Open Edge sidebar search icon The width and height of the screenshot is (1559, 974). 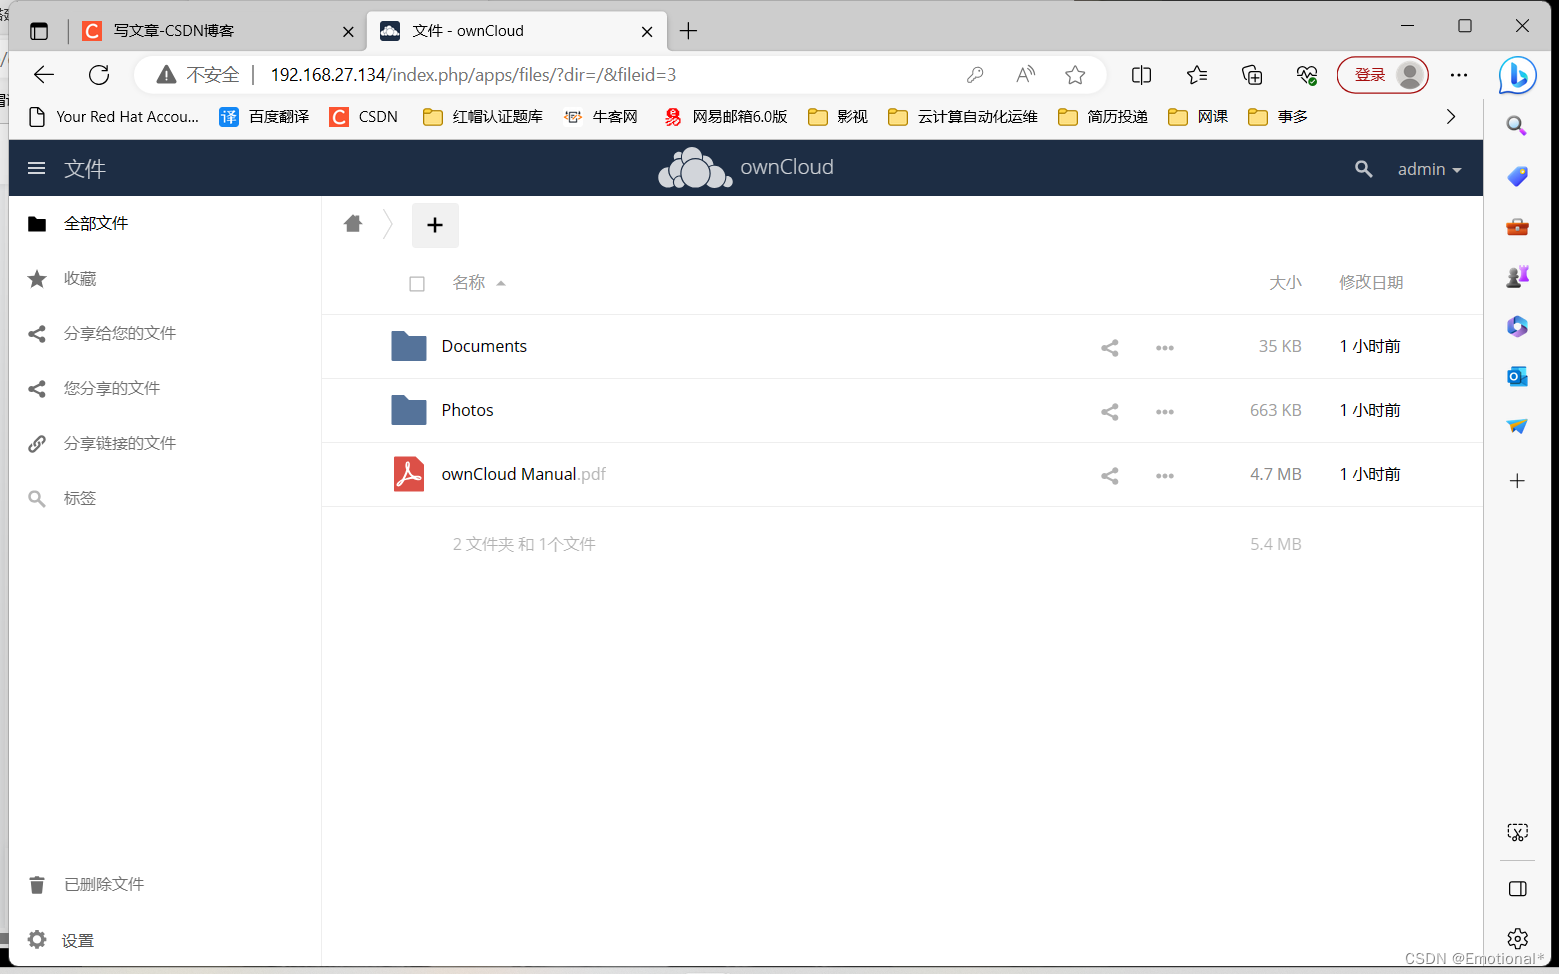[x=1517, y=126]
